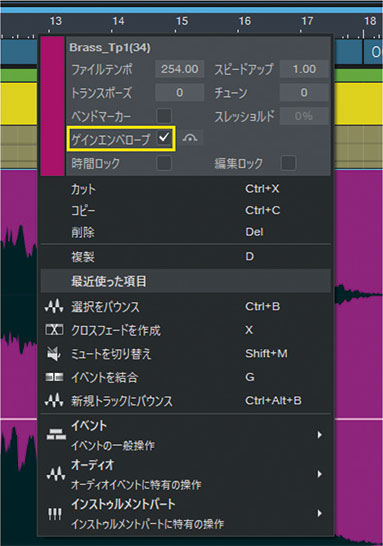This screenshot has height=546, width=383.
Task: Click the イベントの一般操作 description text
Action: tap(113, 445)
